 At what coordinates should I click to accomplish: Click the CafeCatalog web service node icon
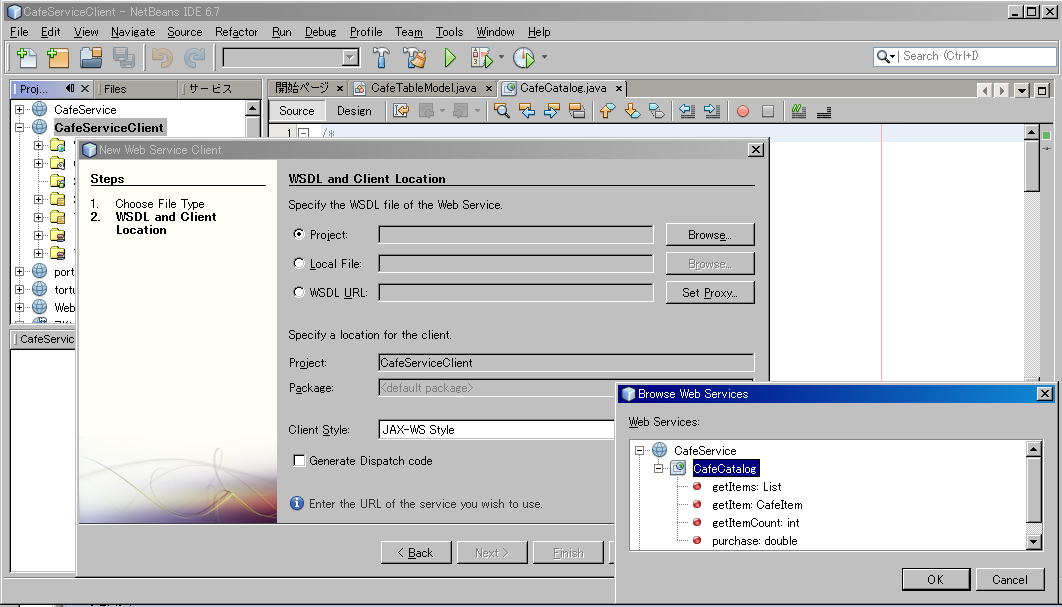point(678,468)
